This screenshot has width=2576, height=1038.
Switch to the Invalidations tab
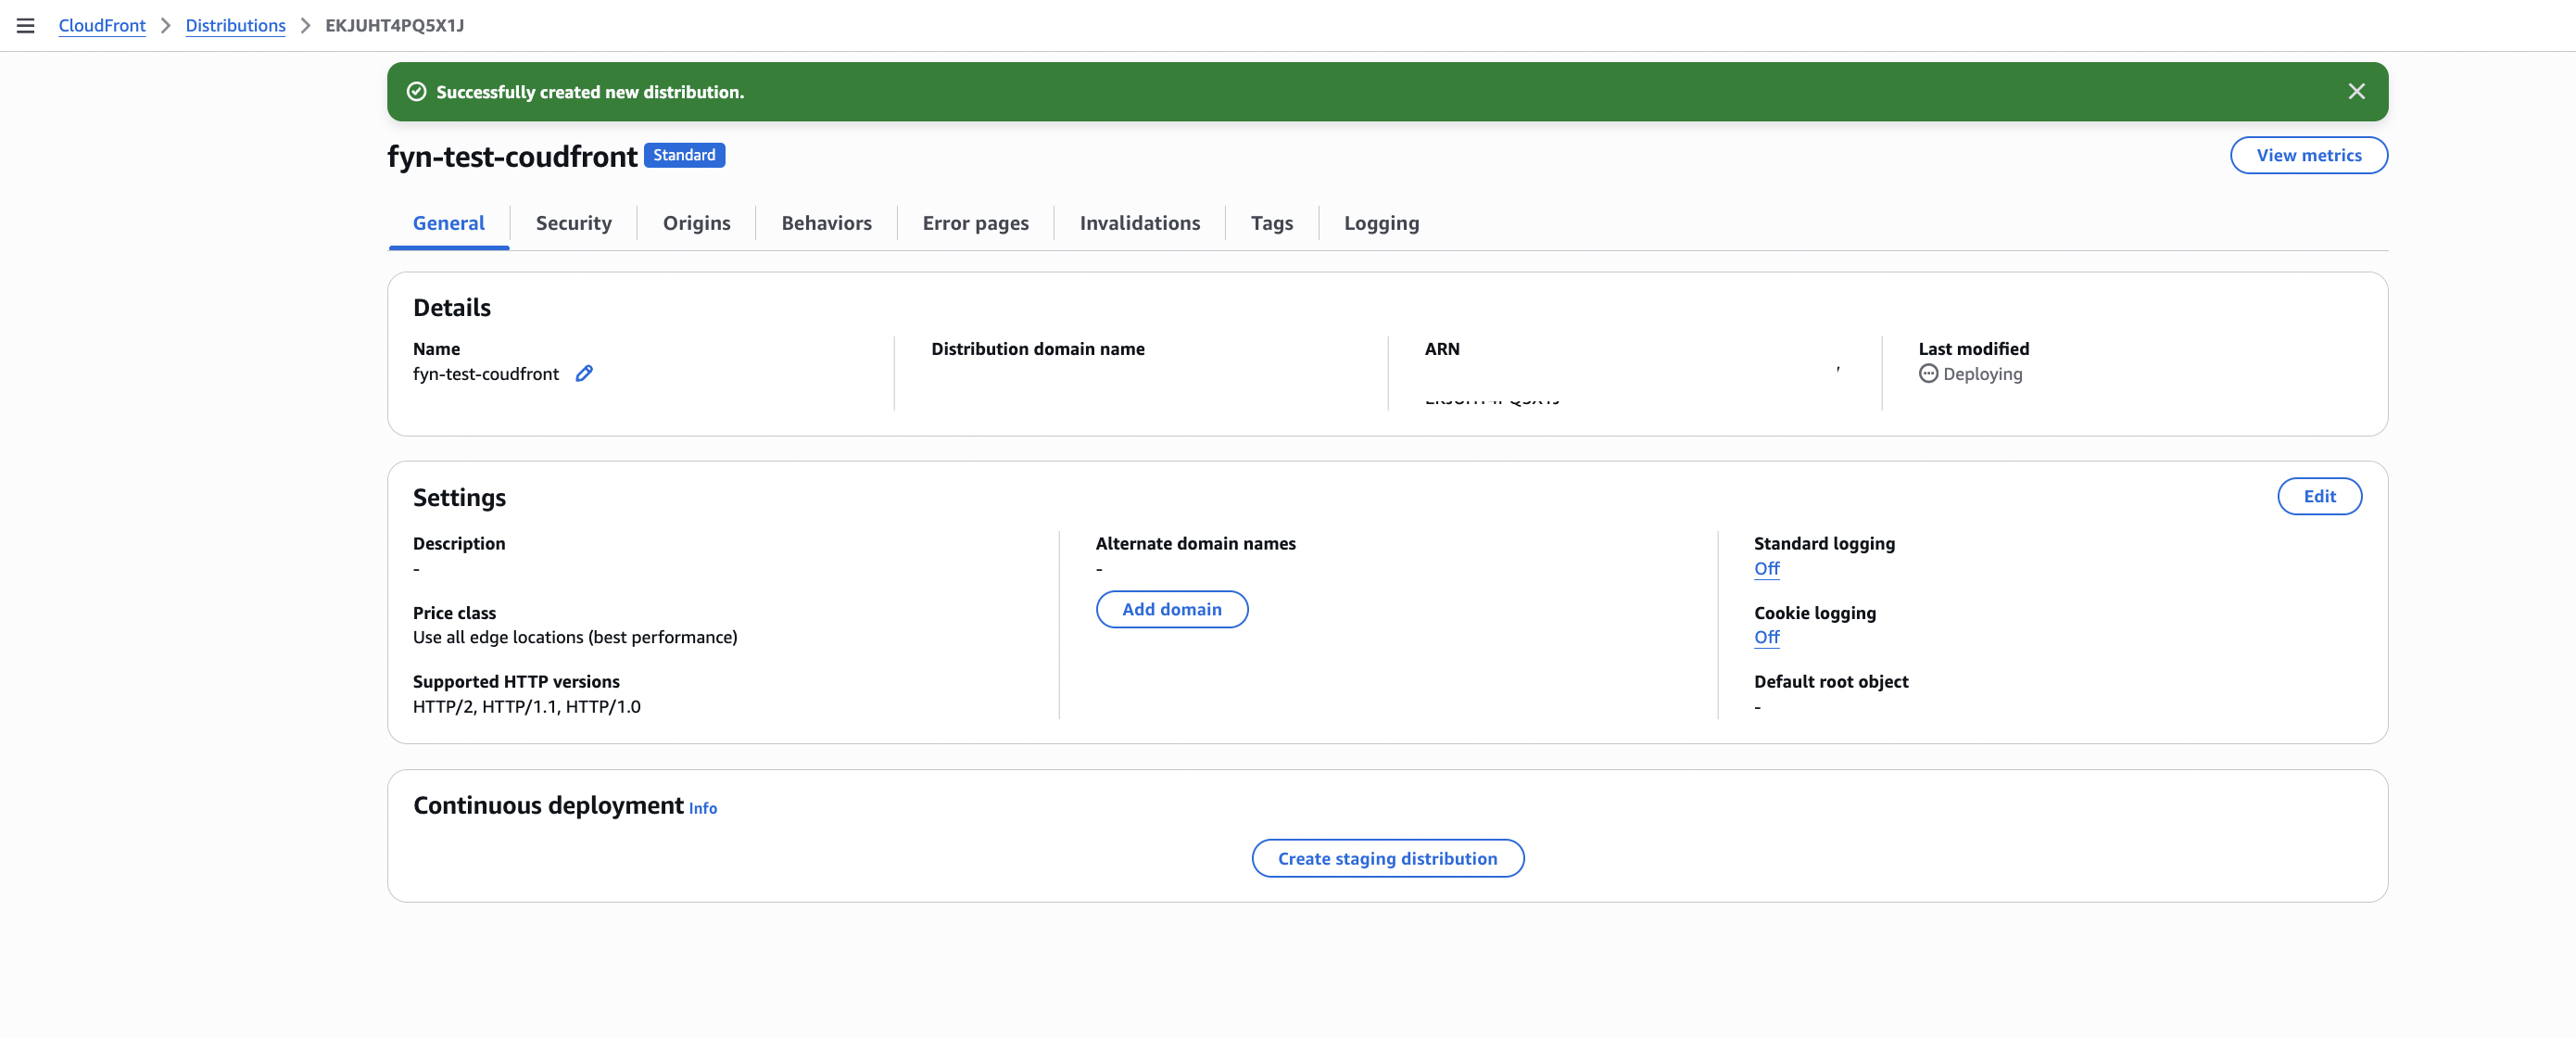[x=1139, y=223]
